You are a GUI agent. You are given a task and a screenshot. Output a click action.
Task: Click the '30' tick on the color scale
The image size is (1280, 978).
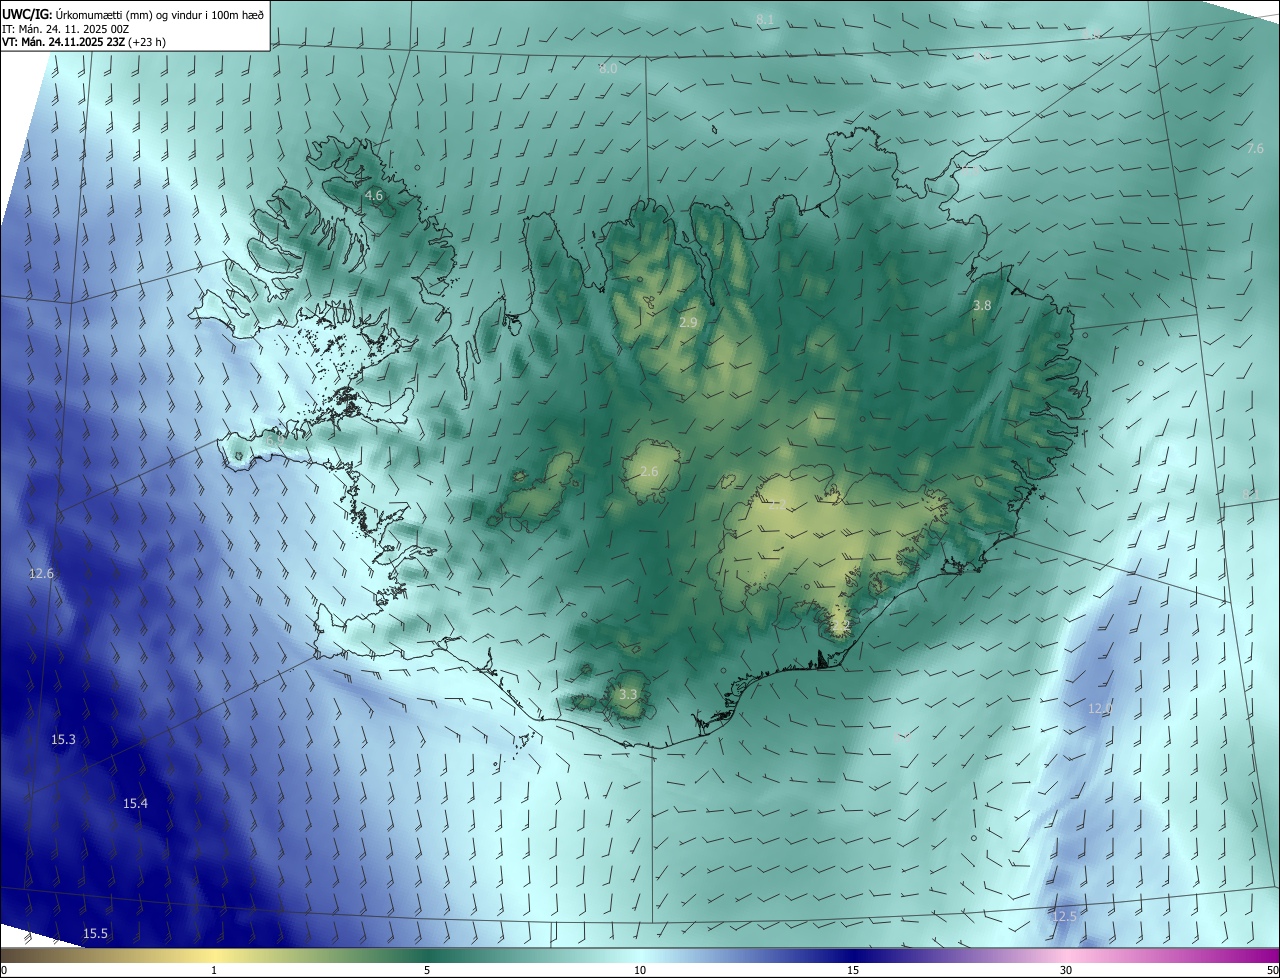pyautogui.click(x=1066, y=970)
